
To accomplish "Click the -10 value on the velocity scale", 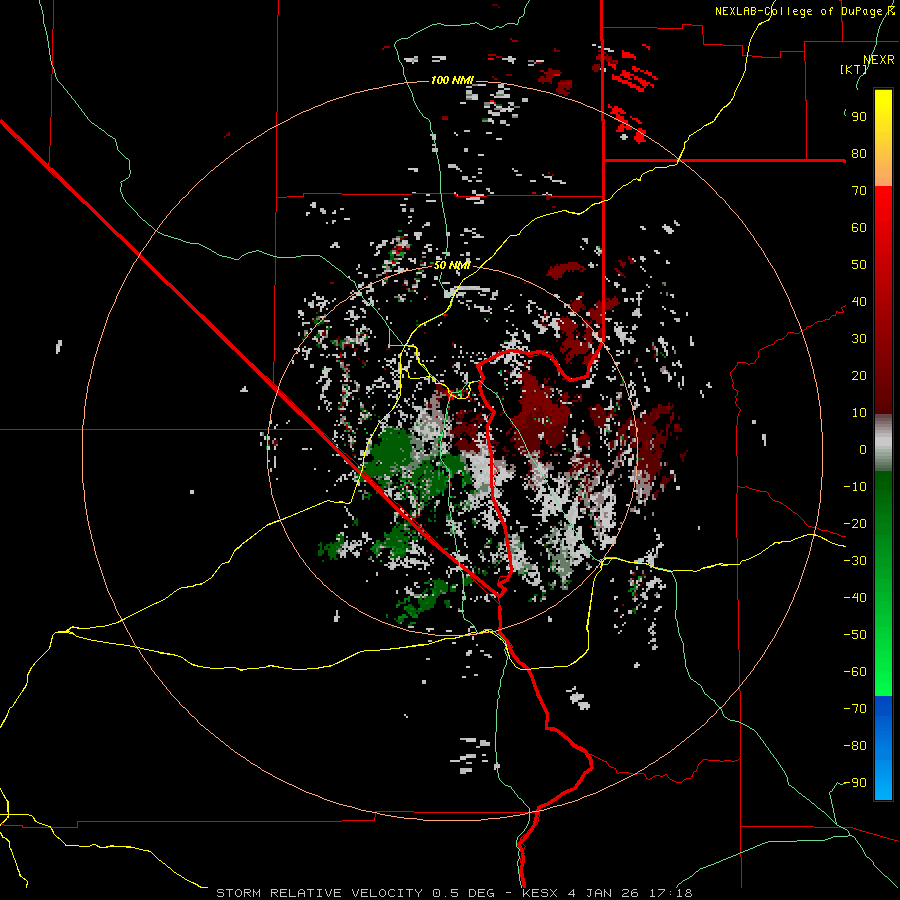I will coord(855,487).
